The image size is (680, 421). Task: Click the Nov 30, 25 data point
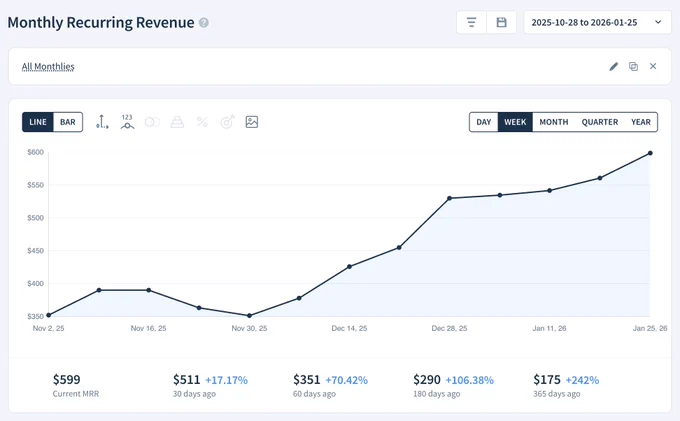pyautogui.click(x=249, y=316)
